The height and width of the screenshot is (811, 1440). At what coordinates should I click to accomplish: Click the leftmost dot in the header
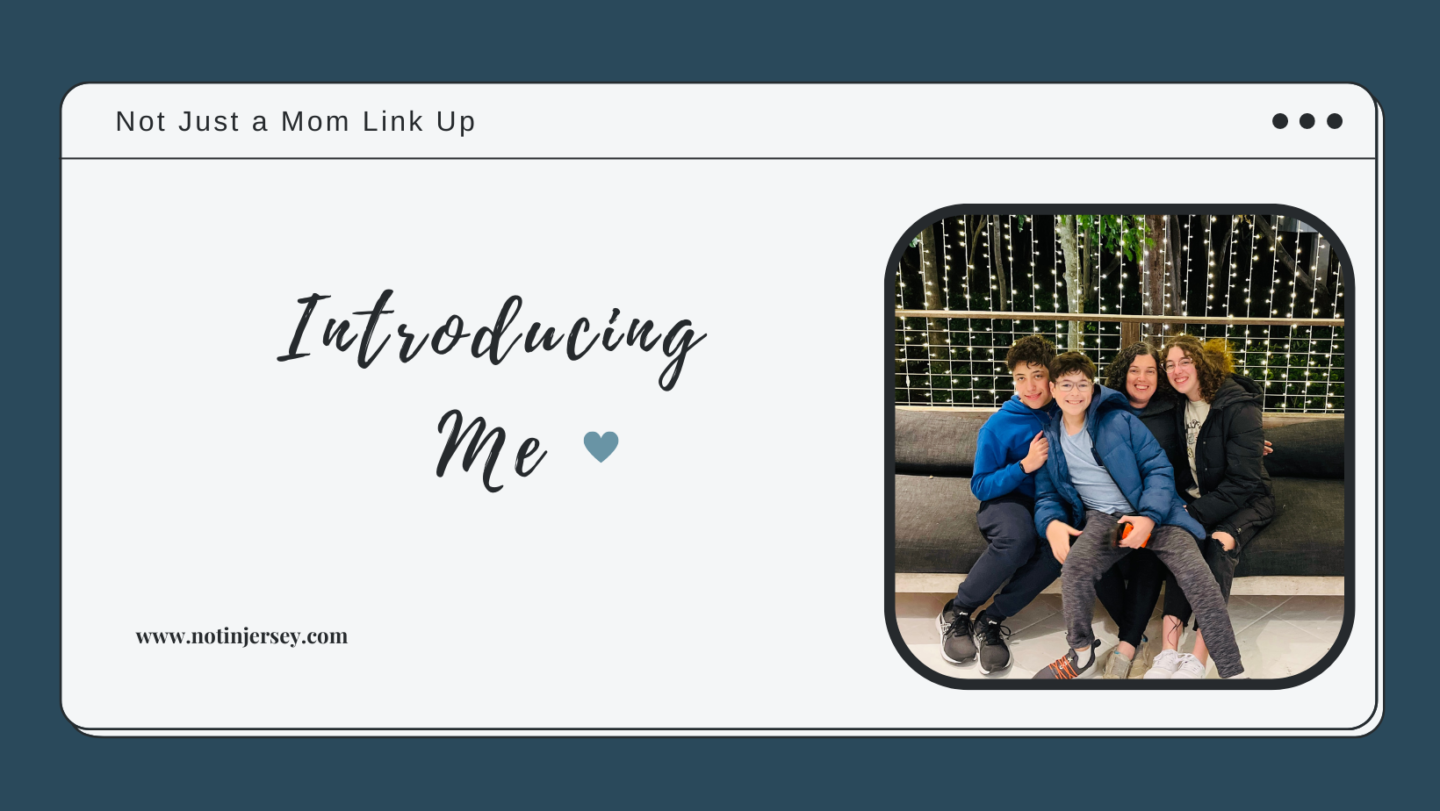click(1280, 121)
